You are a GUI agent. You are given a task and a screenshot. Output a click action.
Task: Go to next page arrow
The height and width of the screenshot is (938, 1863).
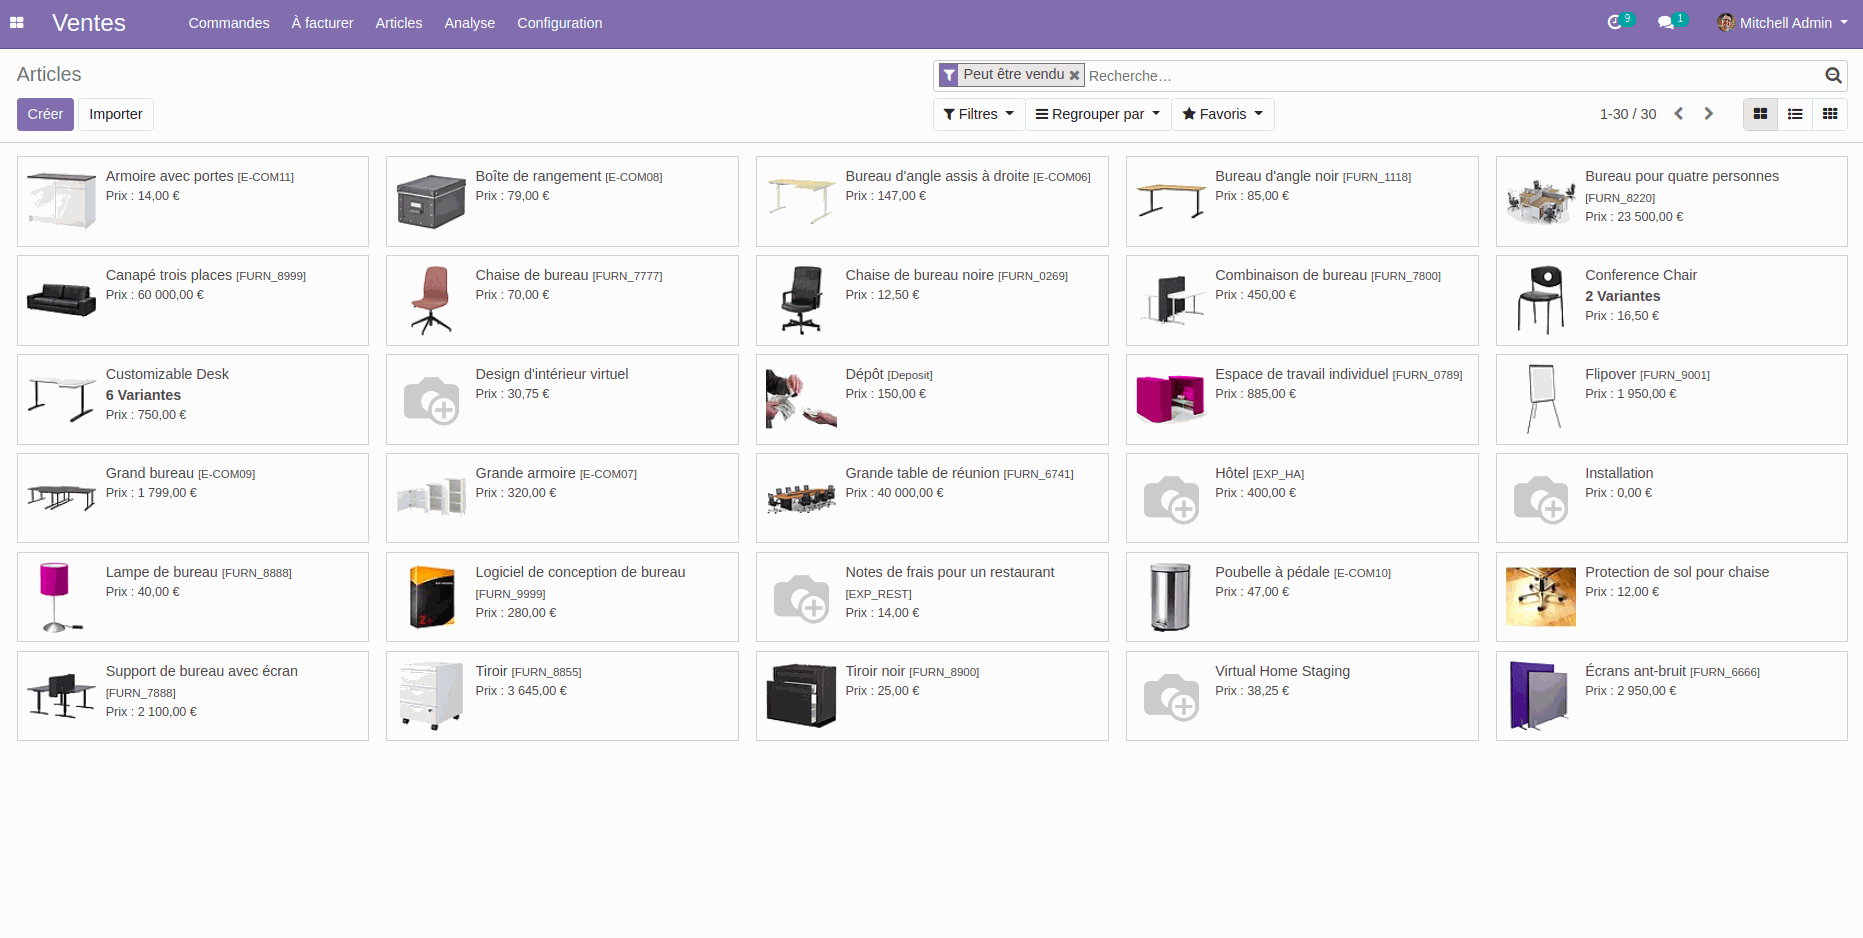click(1709, 114)
